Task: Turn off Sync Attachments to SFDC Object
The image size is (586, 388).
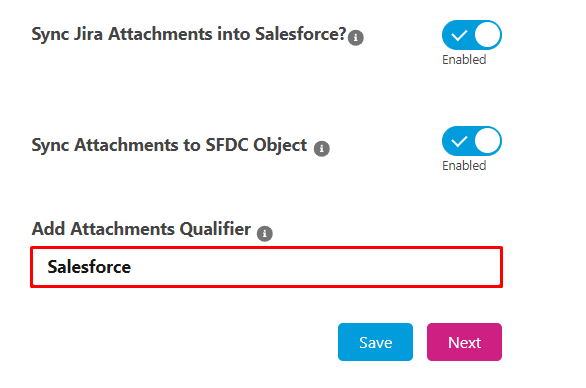Action: point(472,141)
